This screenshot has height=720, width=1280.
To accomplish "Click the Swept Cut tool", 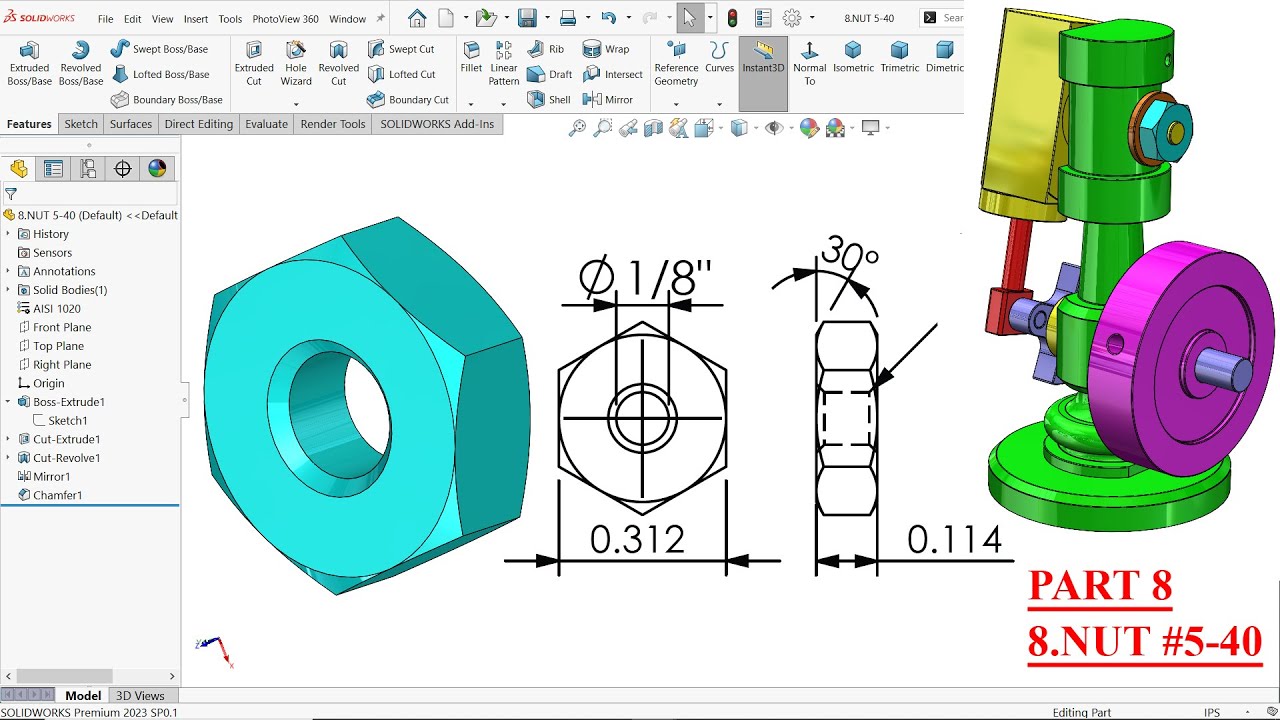I will 401,49.
